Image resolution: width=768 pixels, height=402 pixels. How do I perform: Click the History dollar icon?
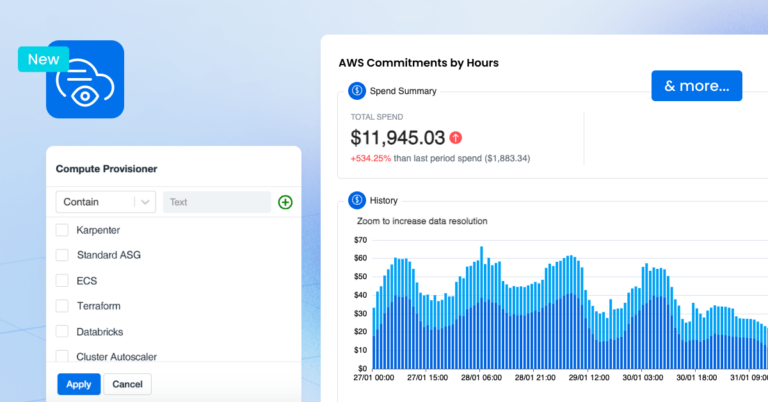(357, 200)
